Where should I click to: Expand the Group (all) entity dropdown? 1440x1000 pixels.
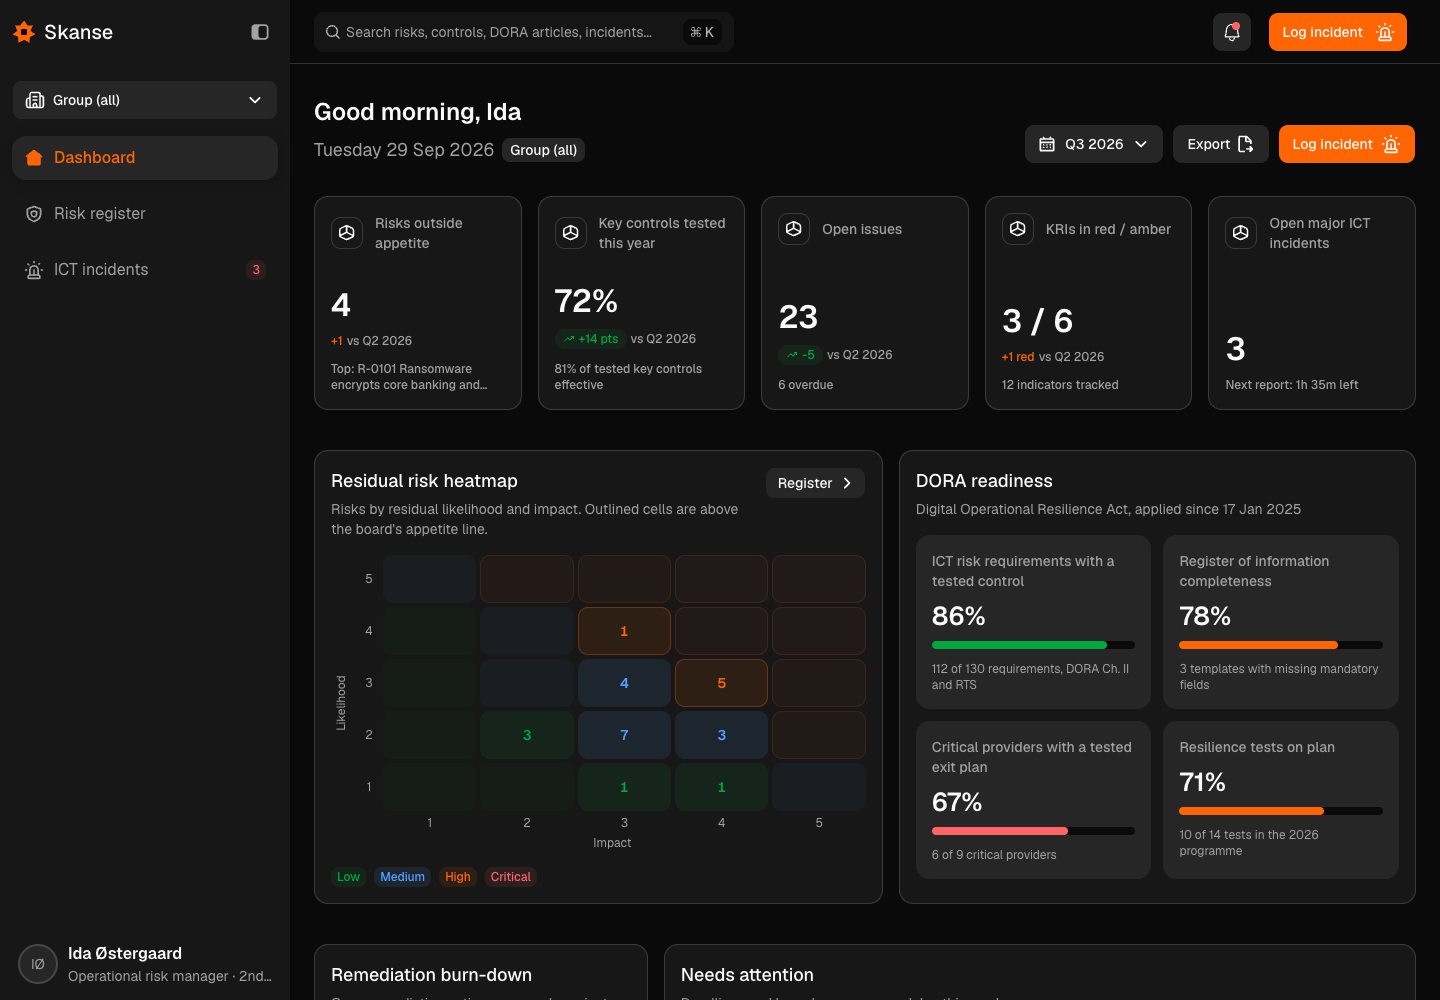click(145, 100)
